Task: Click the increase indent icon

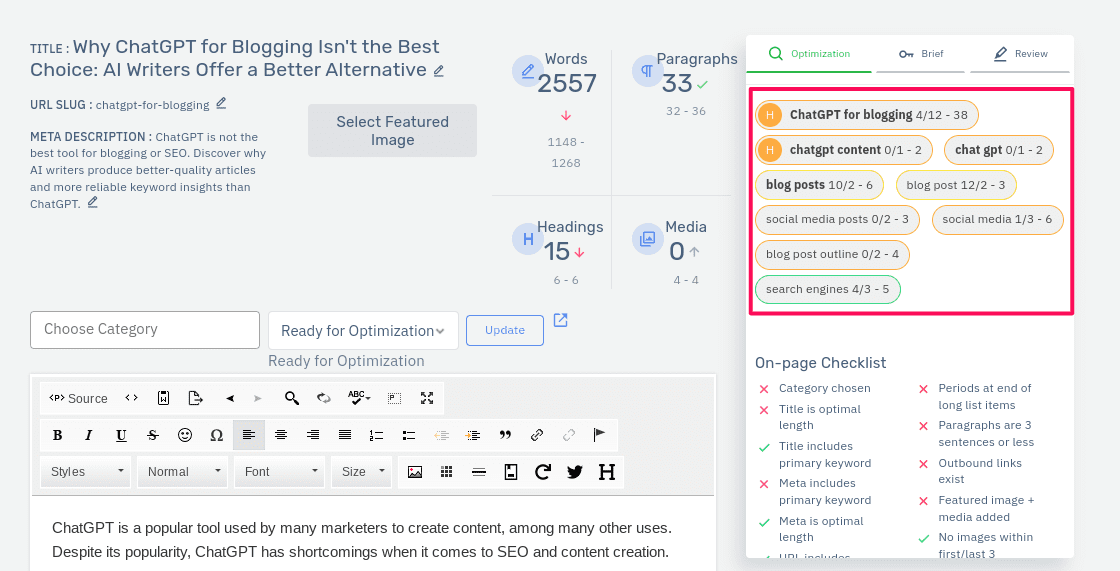Action: click(472, 435)
